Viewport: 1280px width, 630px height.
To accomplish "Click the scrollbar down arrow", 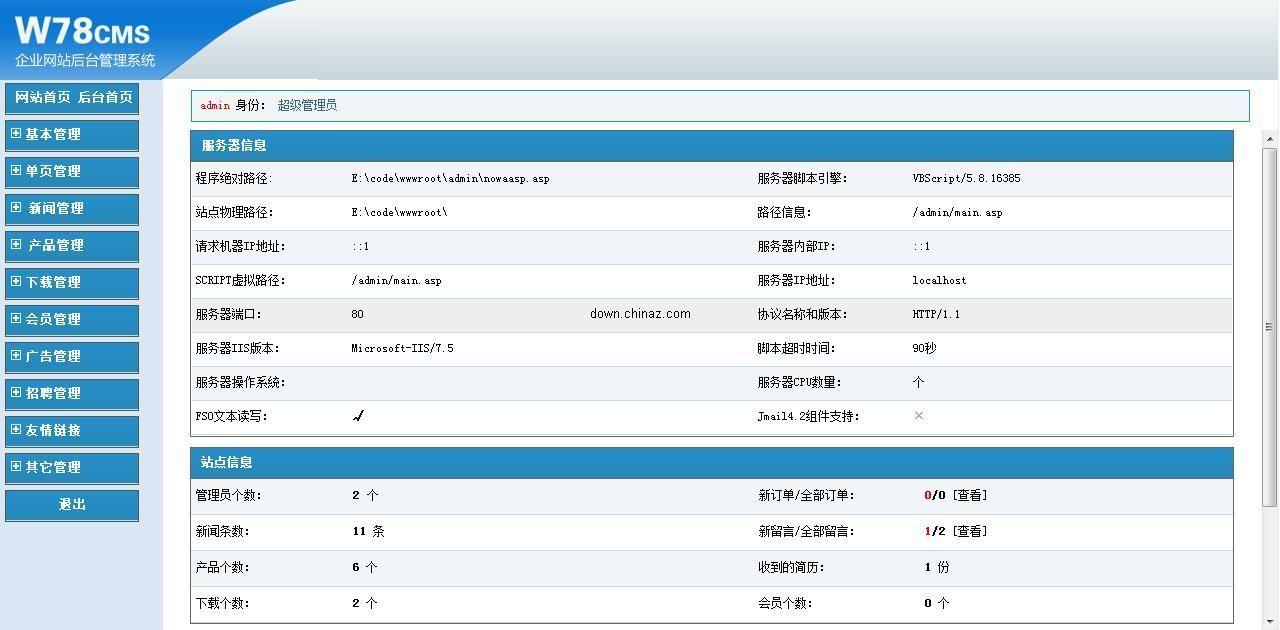I will (1269, 620).
